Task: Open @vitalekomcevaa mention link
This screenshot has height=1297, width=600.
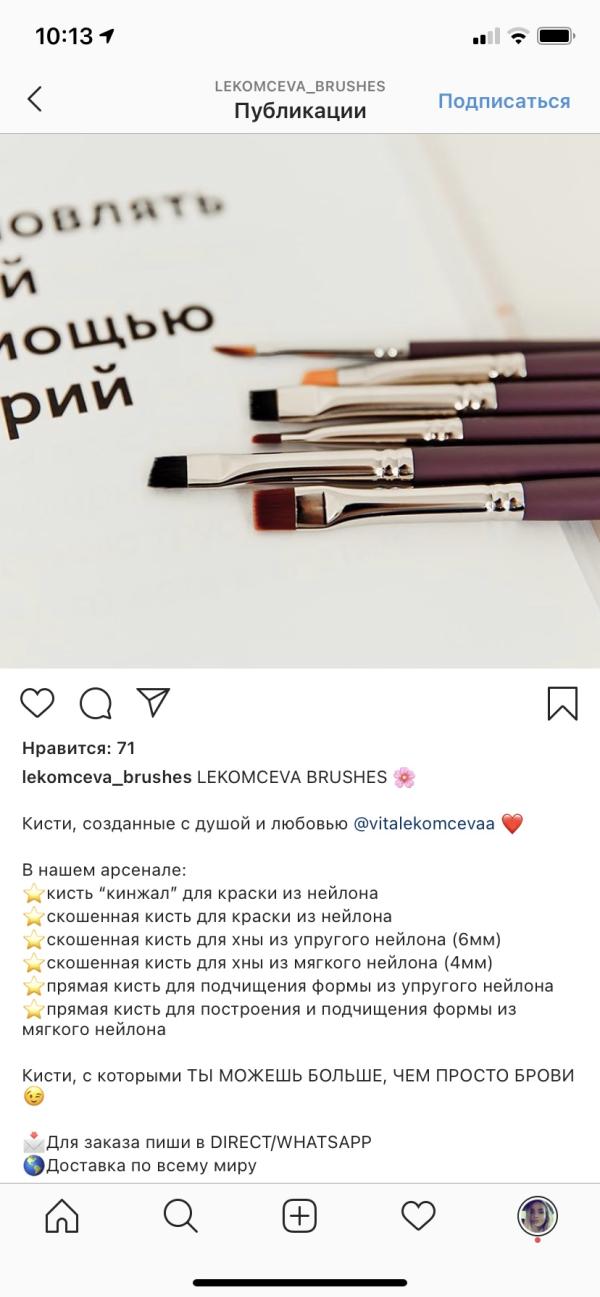Action: tap(425, 825)
